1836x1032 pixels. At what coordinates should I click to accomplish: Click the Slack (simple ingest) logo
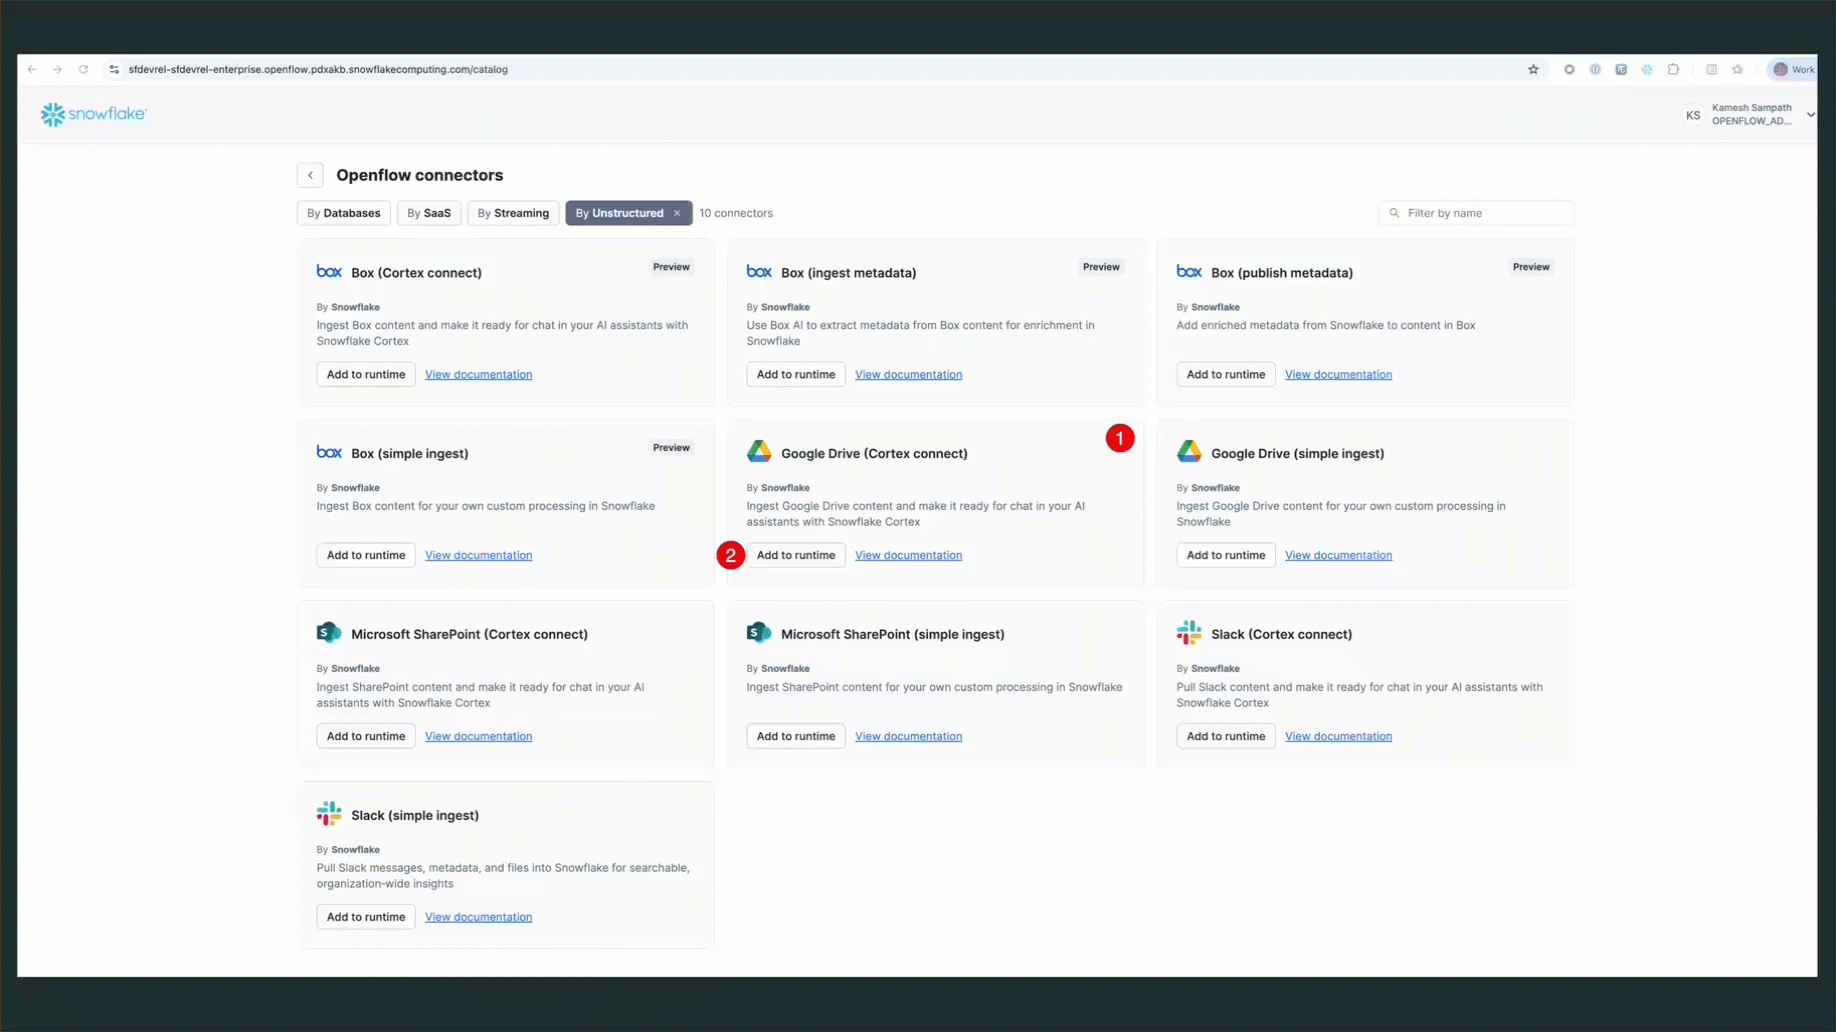pyautogui.click(x=329, y=814)
